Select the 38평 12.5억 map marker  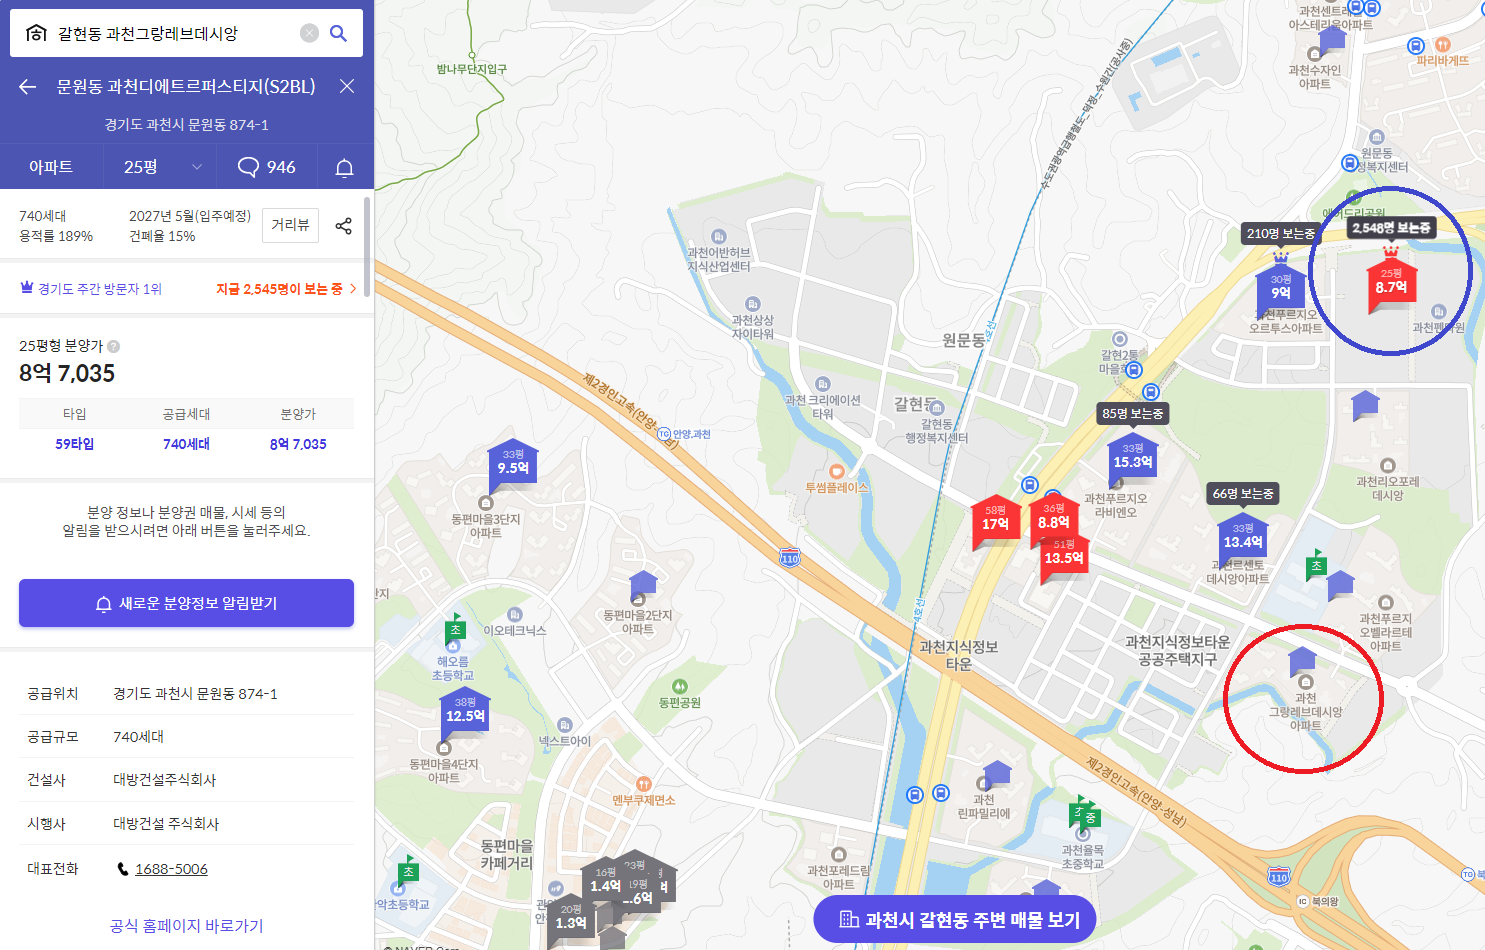(465, 713)
